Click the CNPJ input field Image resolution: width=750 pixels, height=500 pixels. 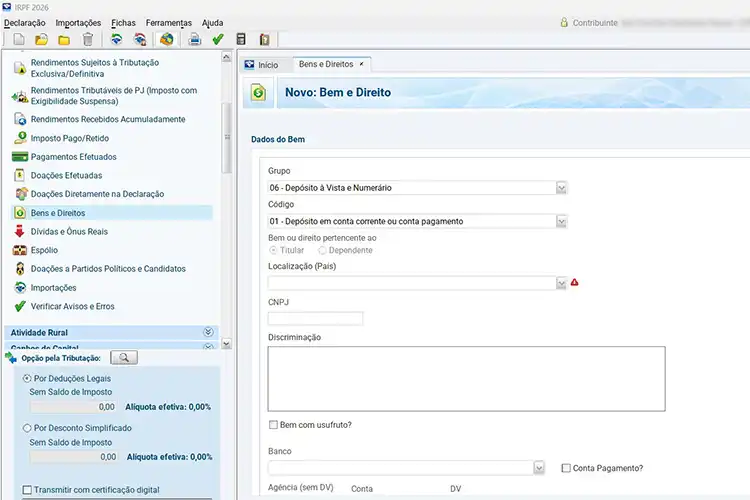coord(315,318)
